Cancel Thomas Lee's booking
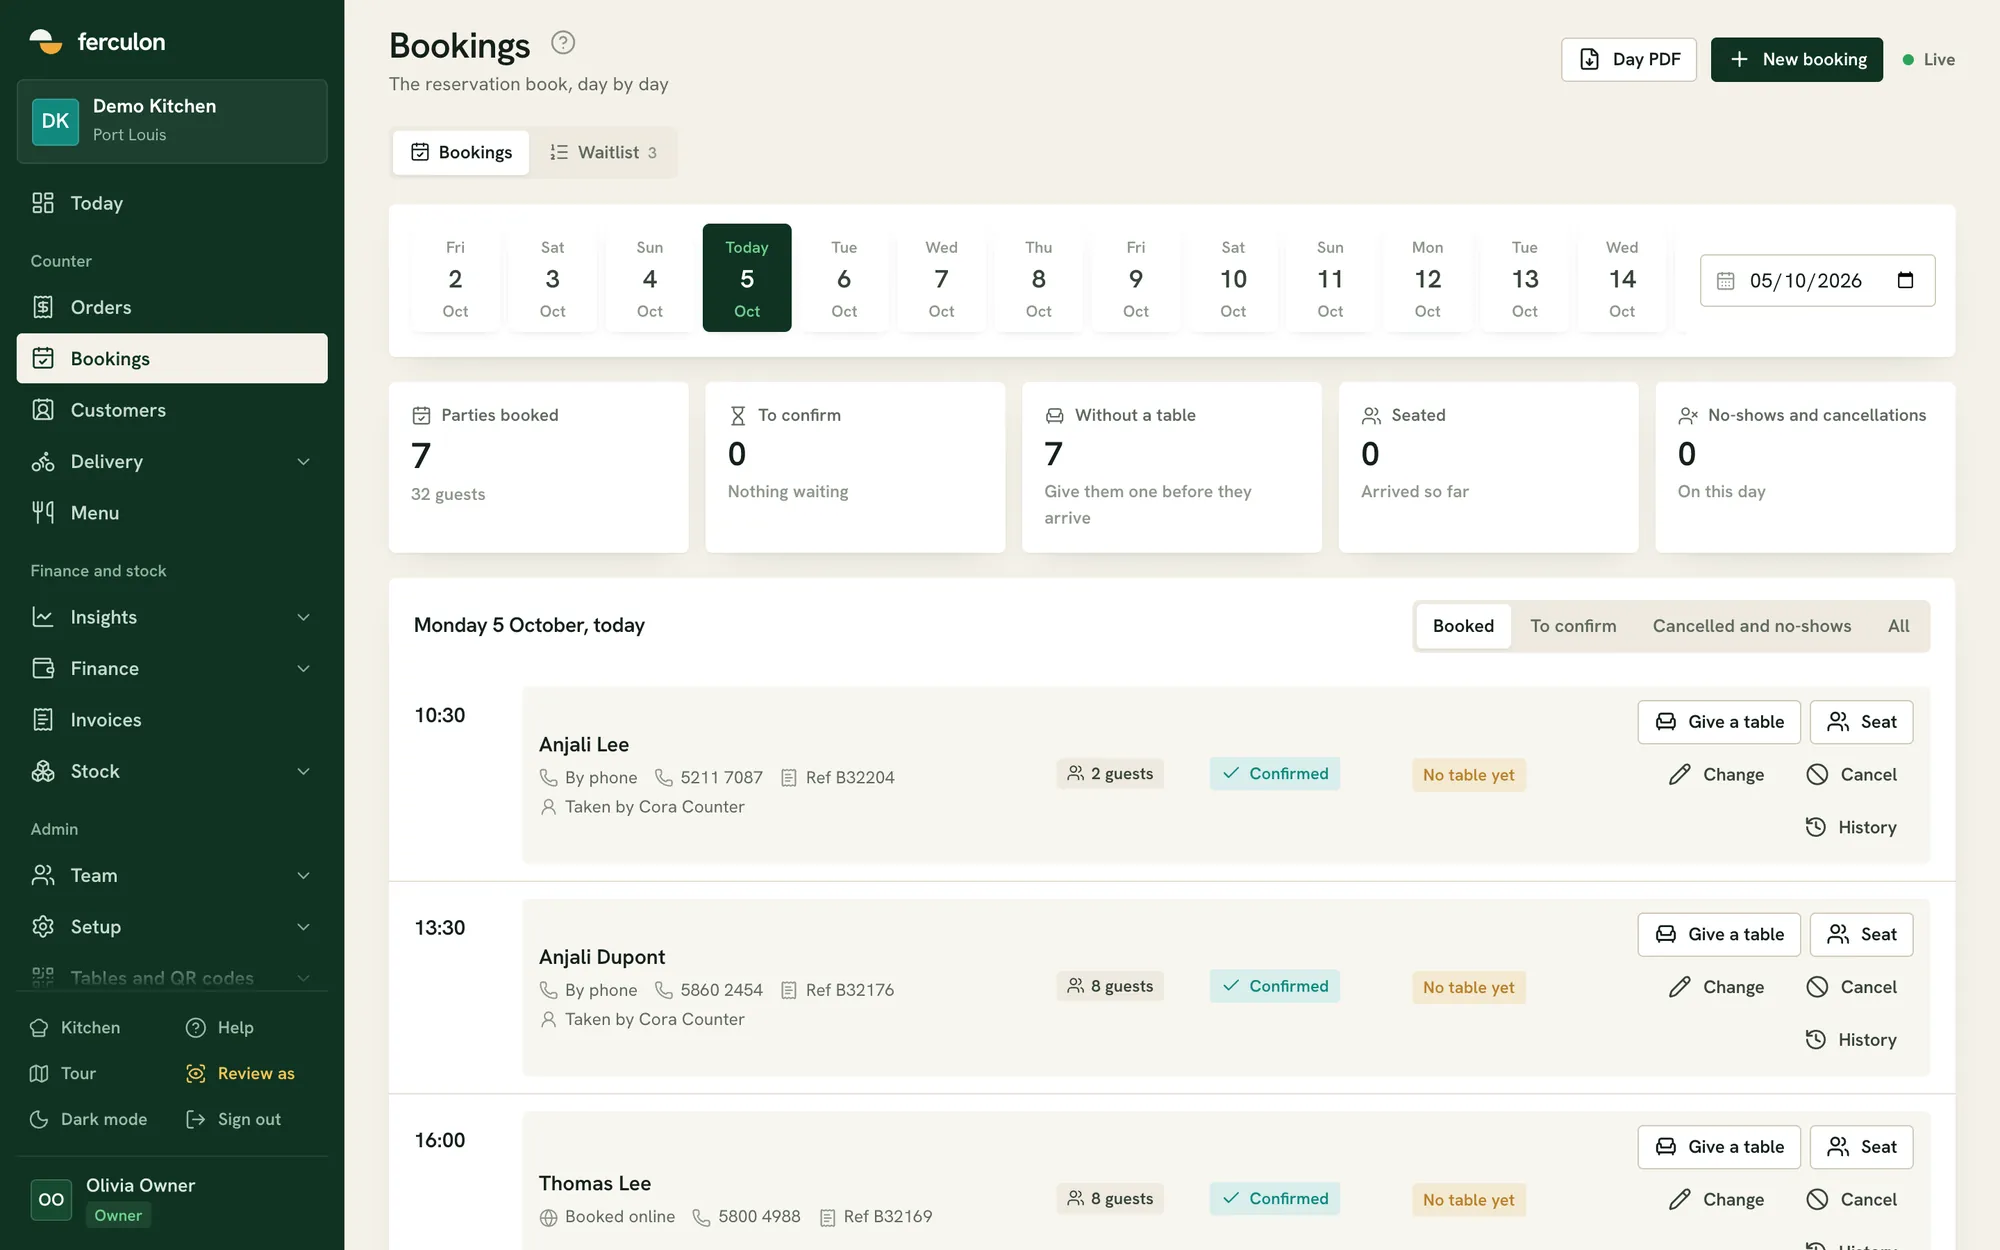This screenshot has width=2000, height=1250. (1852, 1200)
